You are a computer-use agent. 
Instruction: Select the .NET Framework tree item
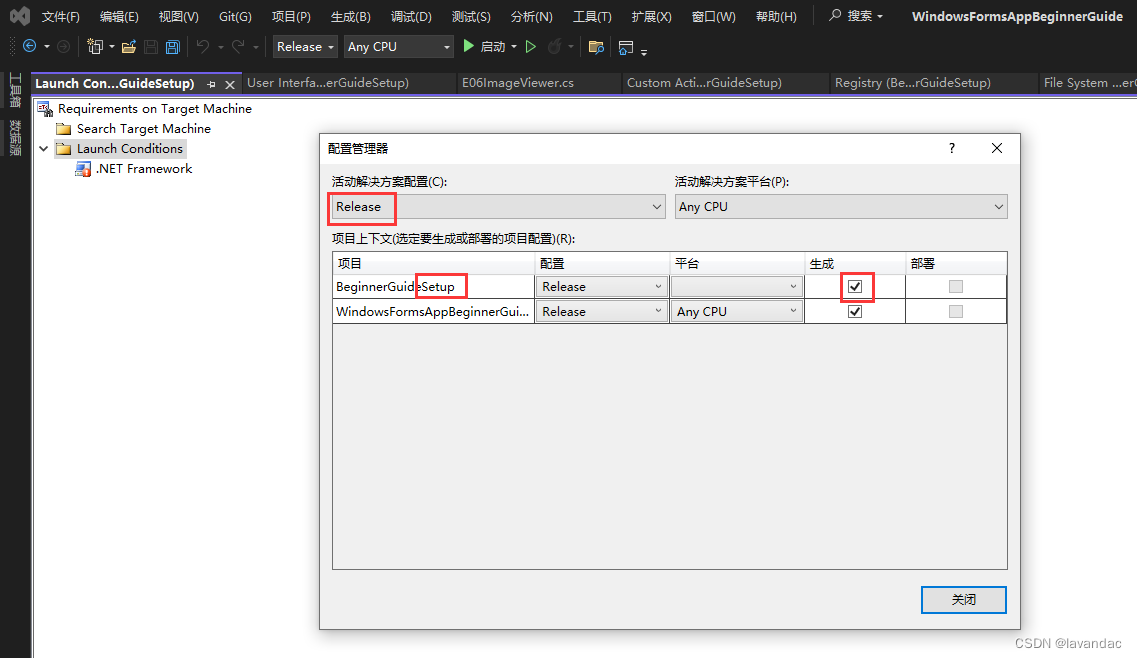pos(142,169)
